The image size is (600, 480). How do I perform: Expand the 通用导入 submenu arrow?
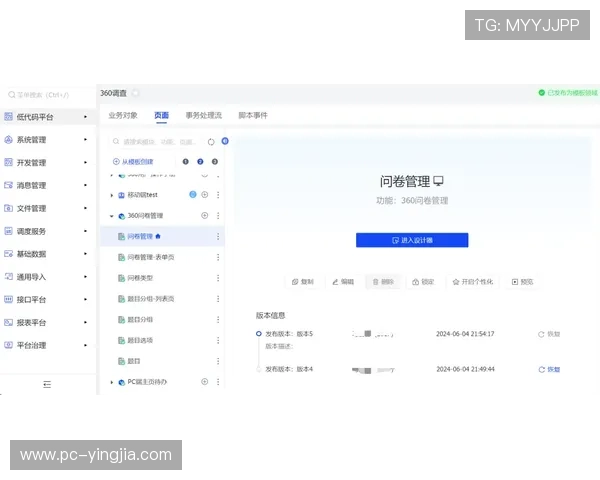click(85, 276)
